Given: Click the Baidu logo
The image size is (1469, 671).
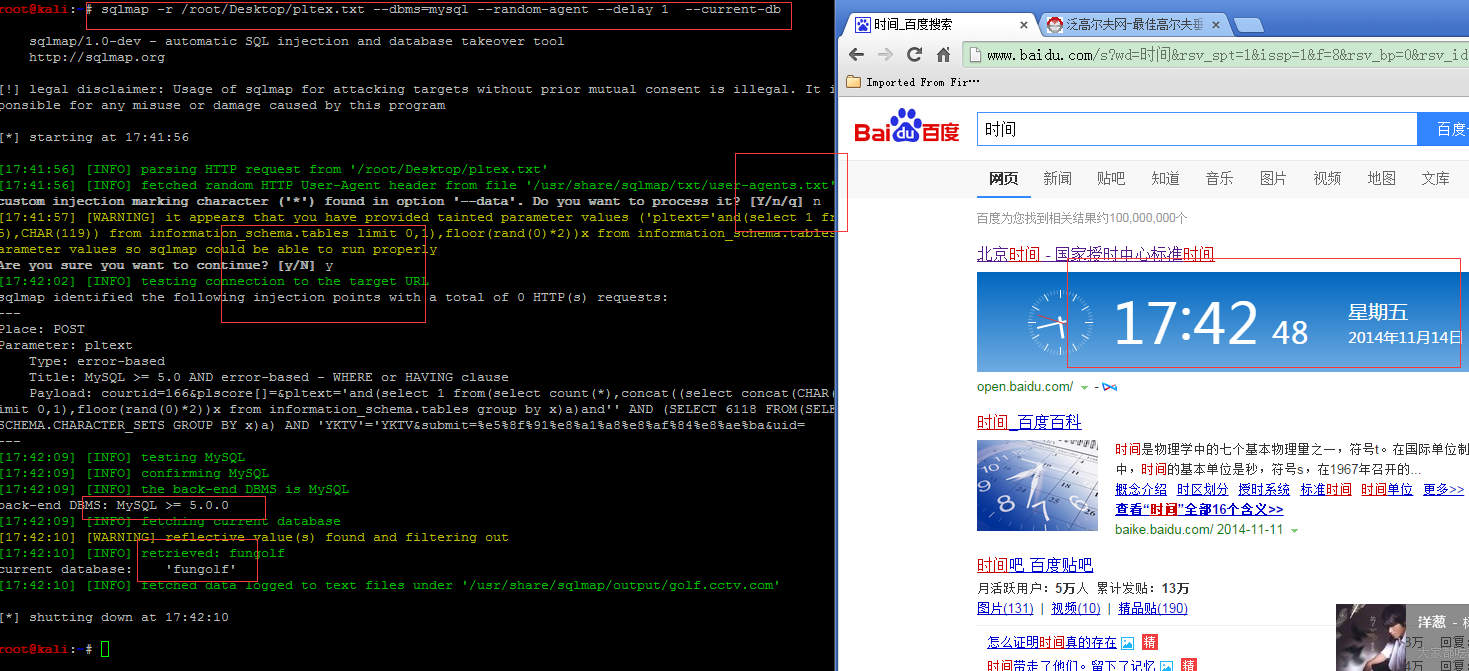Looking at the screenshot, I should pos(906,127).
